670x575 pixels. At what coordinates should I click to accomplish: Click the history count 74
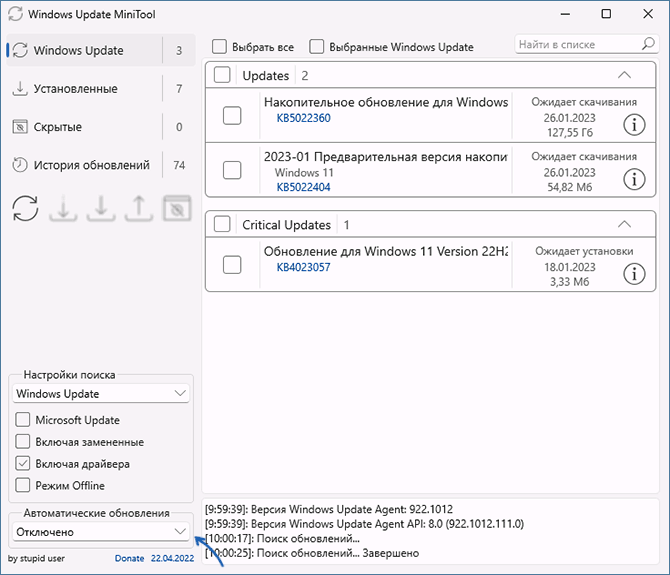click(x=179, y=165)
